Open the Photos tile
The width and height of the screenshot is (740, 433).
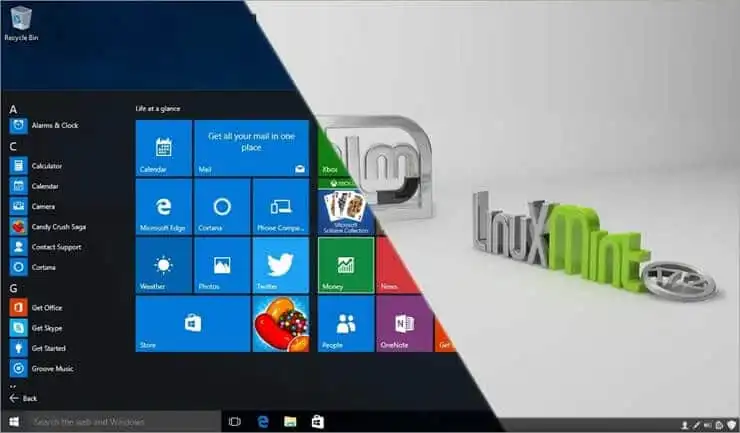[x=222, y=265]
